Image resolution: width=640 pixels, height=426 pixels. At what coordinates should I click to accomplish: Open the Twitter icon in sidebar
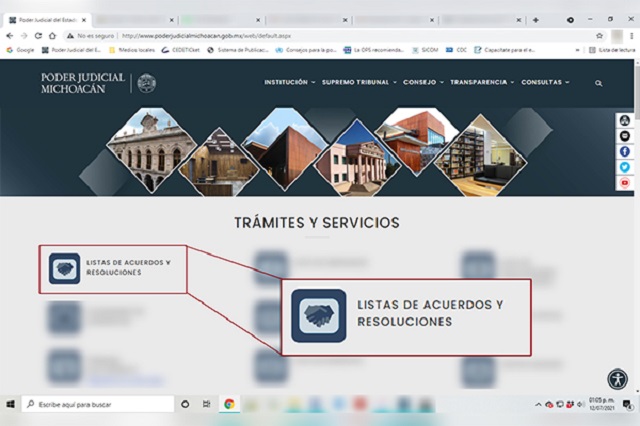[624, 167]
